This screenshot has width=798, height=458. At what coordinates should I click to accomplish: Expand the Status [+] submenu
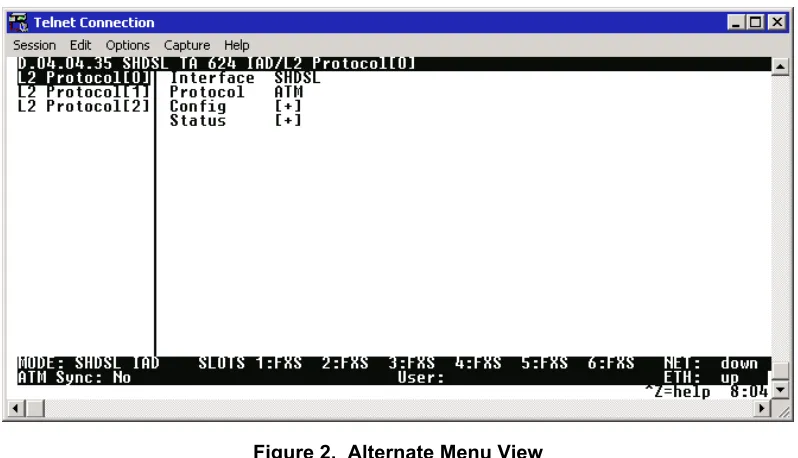[x=288, y=121]
